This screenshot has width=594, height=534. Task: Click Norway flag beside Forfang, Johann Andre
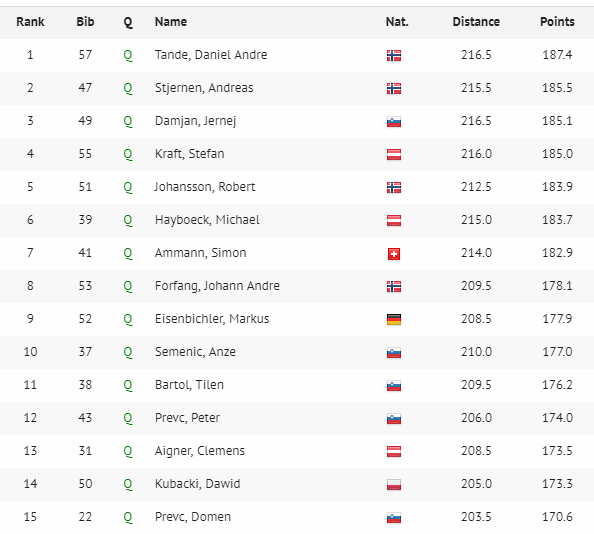click(394, 287)
